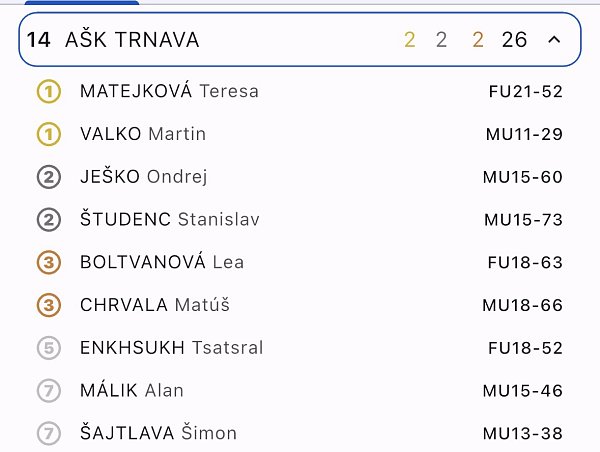Click fifth place icon beside ENKHSUKH Tsatsral
This screenshot has width=600, height=452.
point(48,348)
